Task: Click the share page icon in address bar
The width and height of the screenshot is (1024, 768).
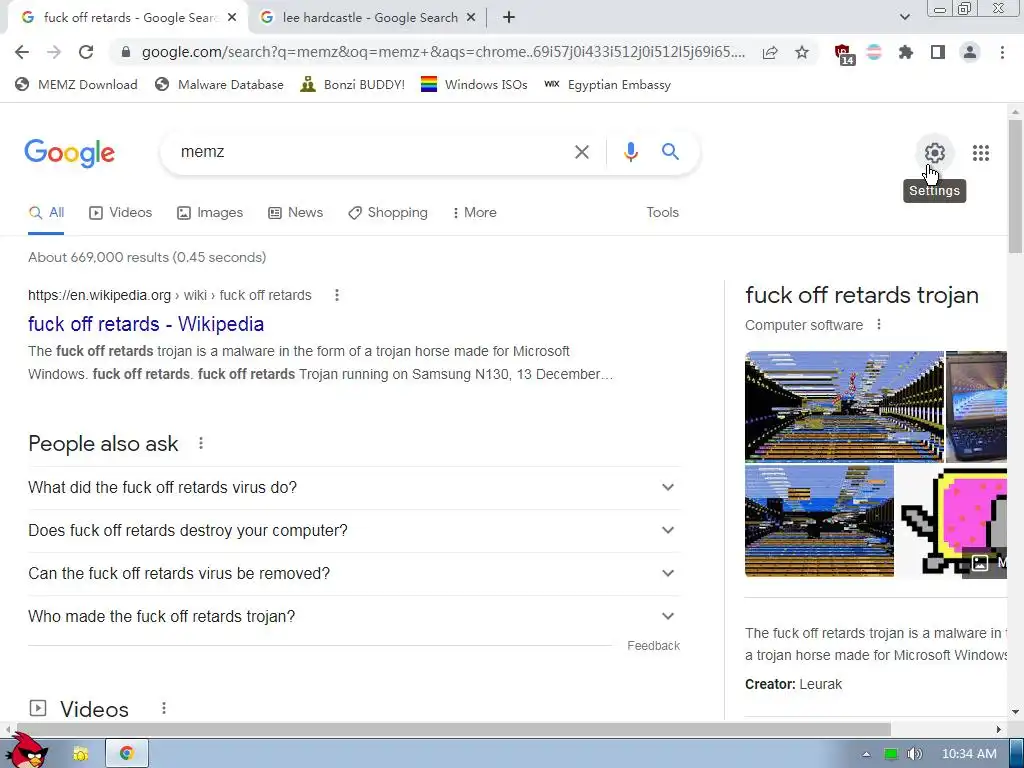Action: click(770, 52)
